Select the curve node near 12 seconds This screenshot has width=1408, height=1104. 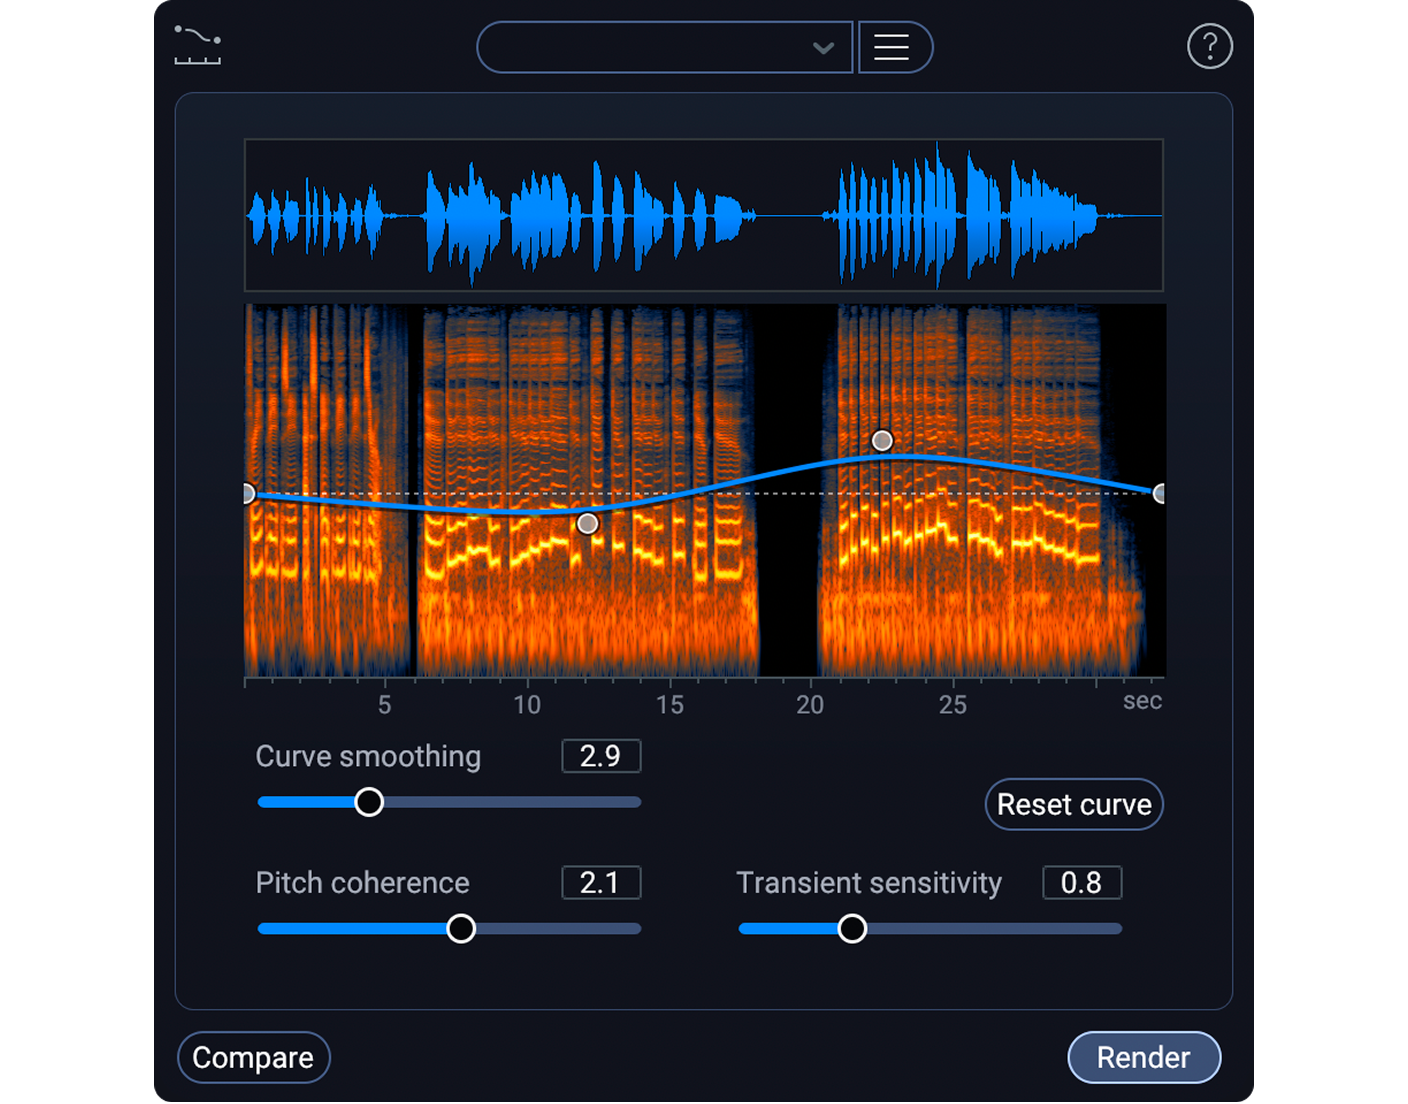coord(587,522)
